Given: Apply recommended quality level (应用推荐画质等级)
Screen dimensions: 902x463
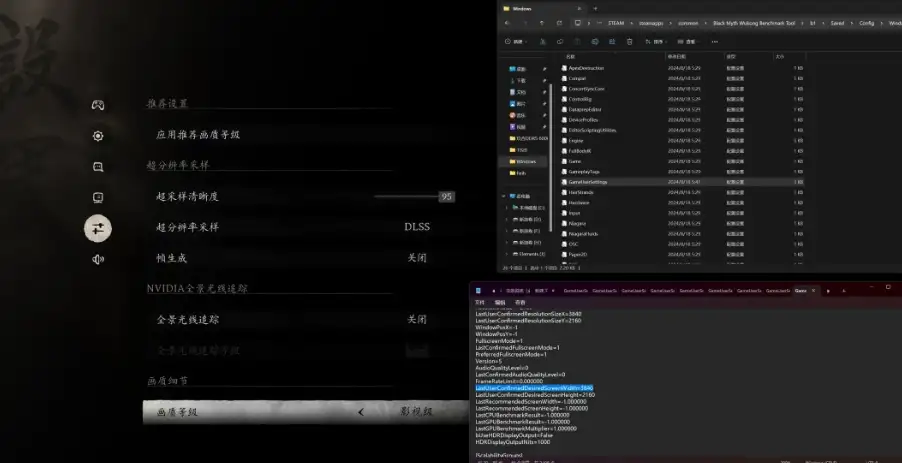Looking at the screenshot, I should (x=198, y=135).
